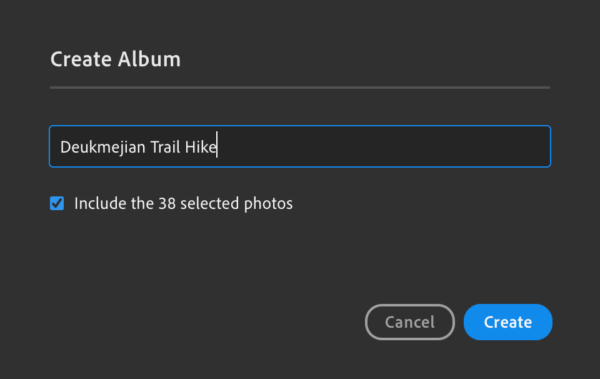600x379 pixels.
Task: Focus the album name text field
Action: pyautogui.click(x=300, y=146)
